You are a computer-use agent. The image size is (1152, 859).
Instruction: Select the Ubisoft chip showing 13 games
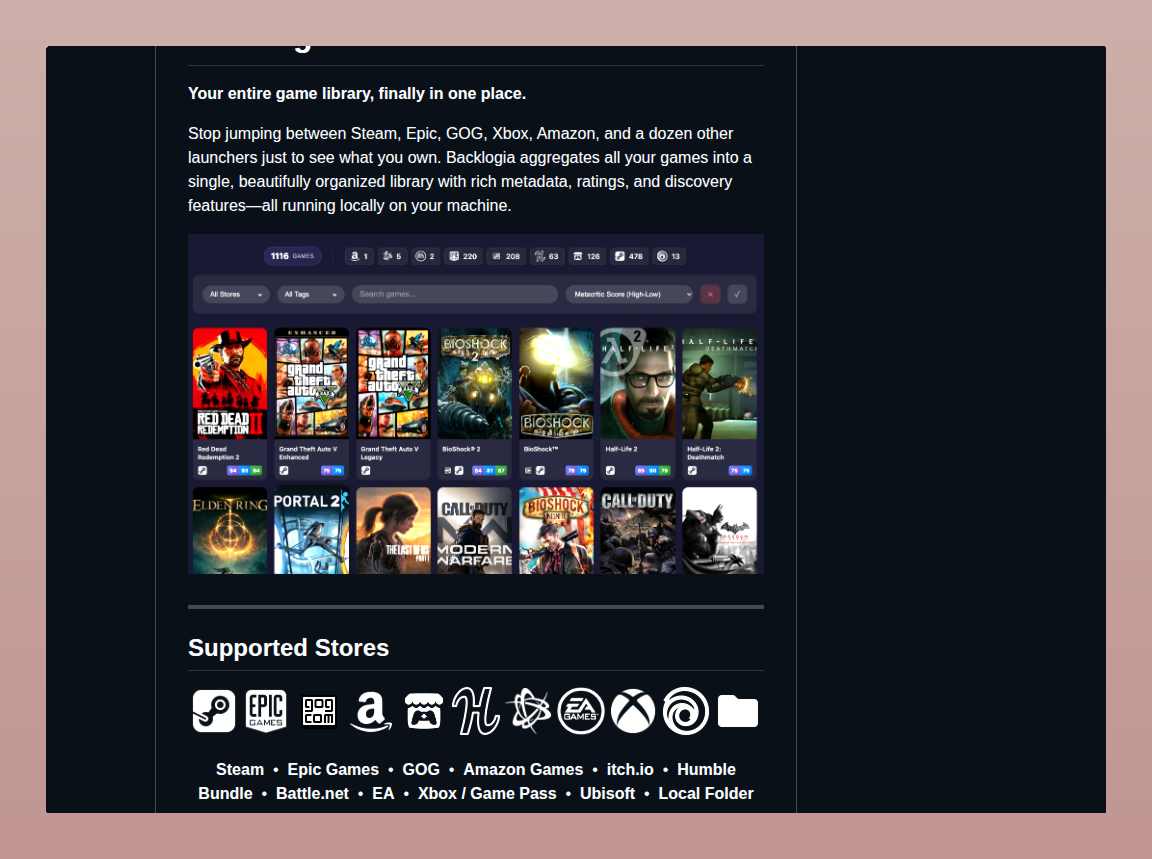669,256
